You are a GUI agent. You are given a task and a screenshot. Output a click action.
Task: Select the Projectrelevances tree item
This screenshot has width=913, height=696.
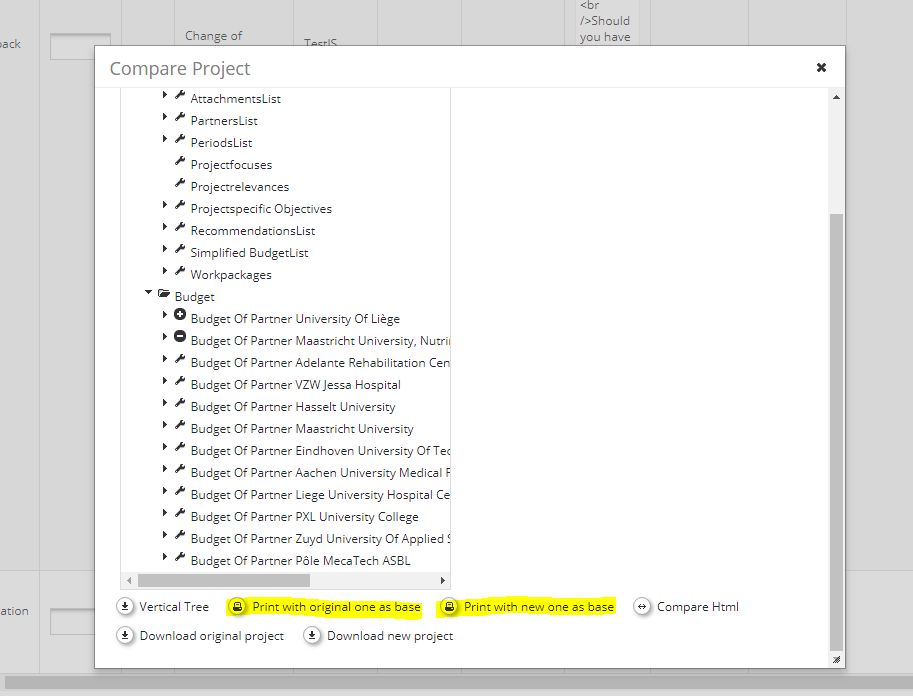(239, 187)
